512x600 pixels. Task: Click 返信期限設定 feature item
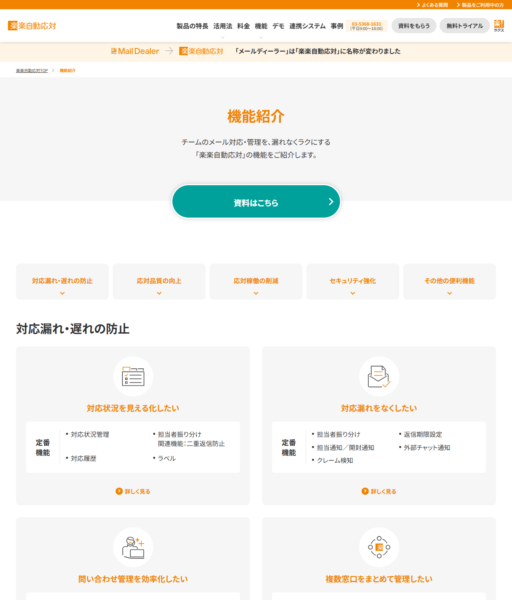coord(423,434)
